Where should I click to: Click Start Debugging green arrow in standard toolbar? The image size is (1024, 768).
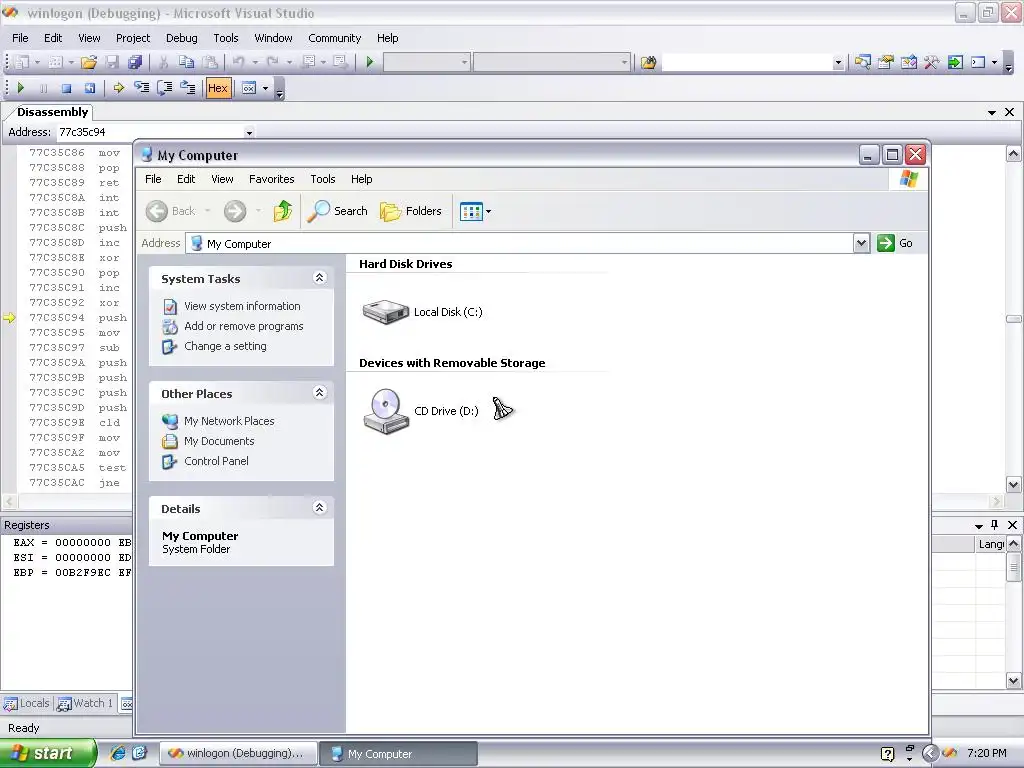click(x=370, y=63)
